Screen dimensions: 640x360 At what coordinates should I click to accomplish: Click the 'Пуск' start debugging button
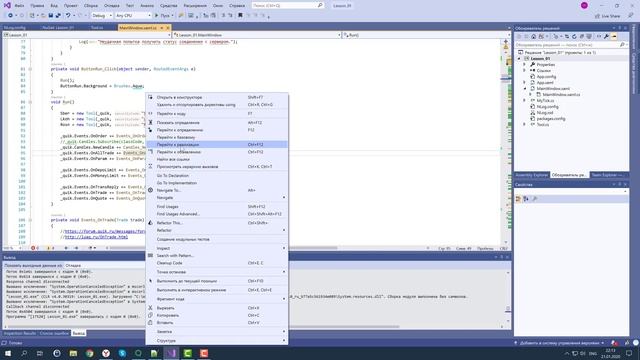164,16
